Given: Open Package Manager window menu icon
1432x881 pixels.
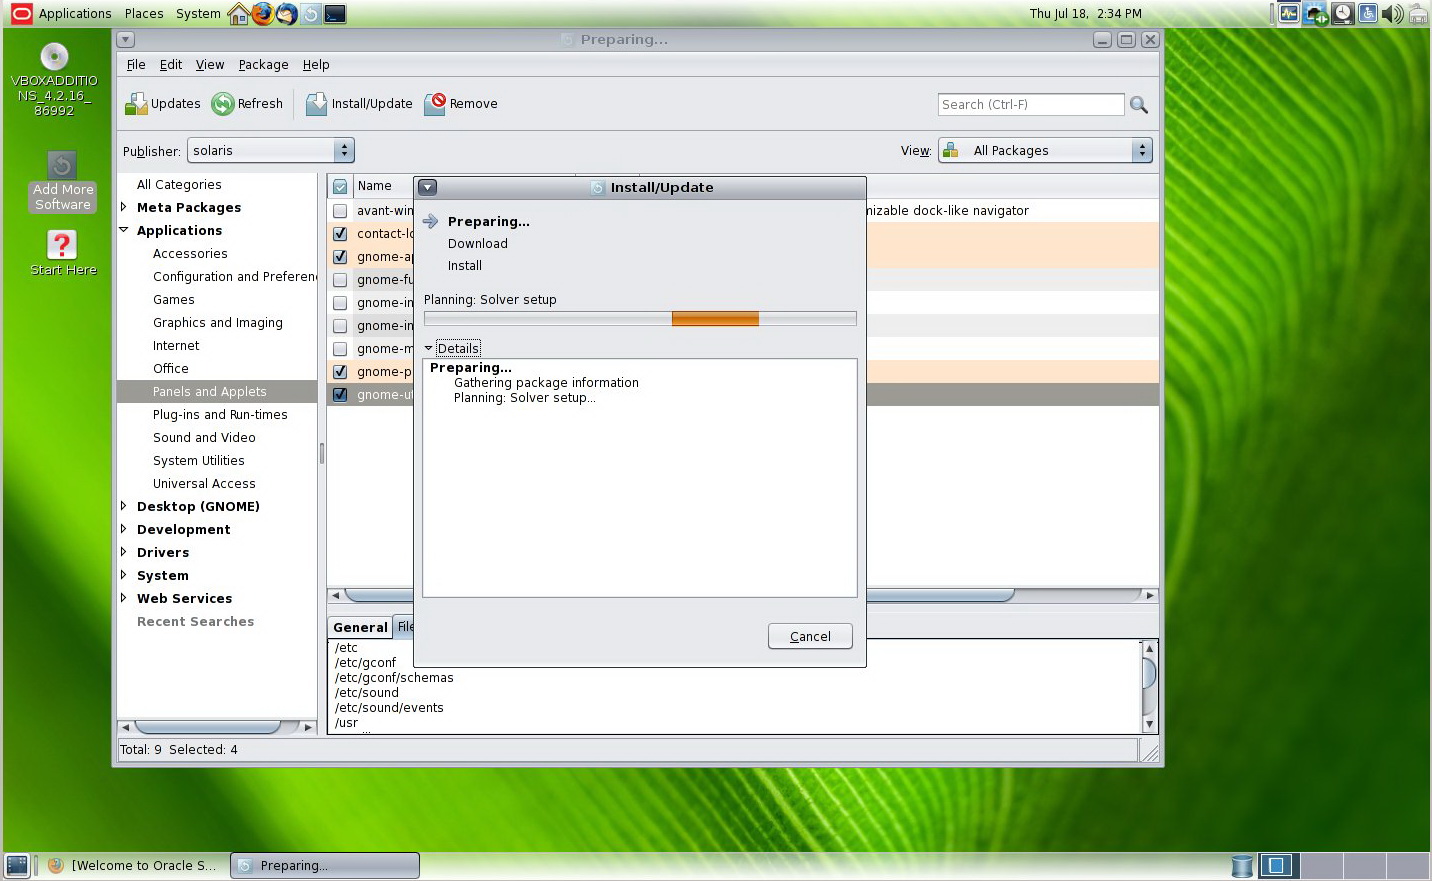Looking at the screenshot, I should pos(125,40).
